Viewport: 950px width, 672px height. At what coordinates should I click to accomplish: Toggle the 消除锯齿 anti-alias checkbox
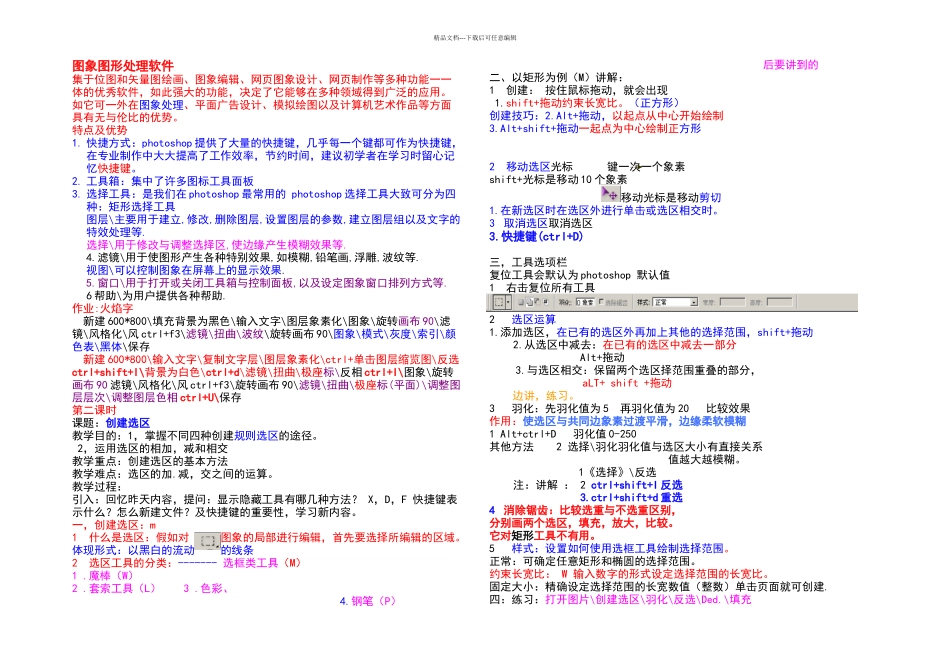click(x=601, y=301)
